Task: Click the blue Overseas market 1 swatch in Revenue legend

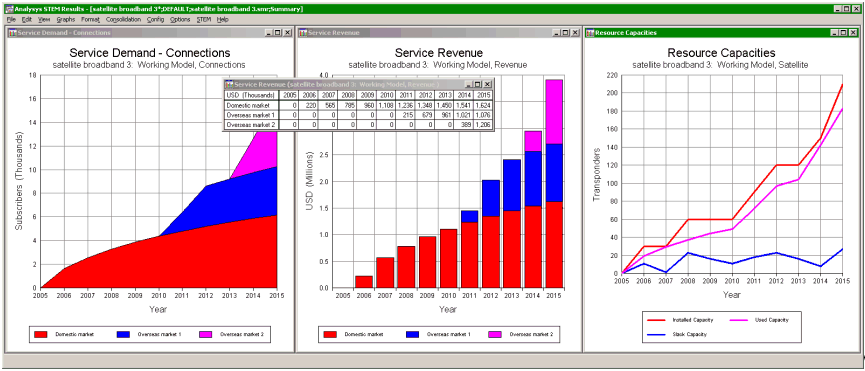Action: pyautogui.click(x=413, y=334)
